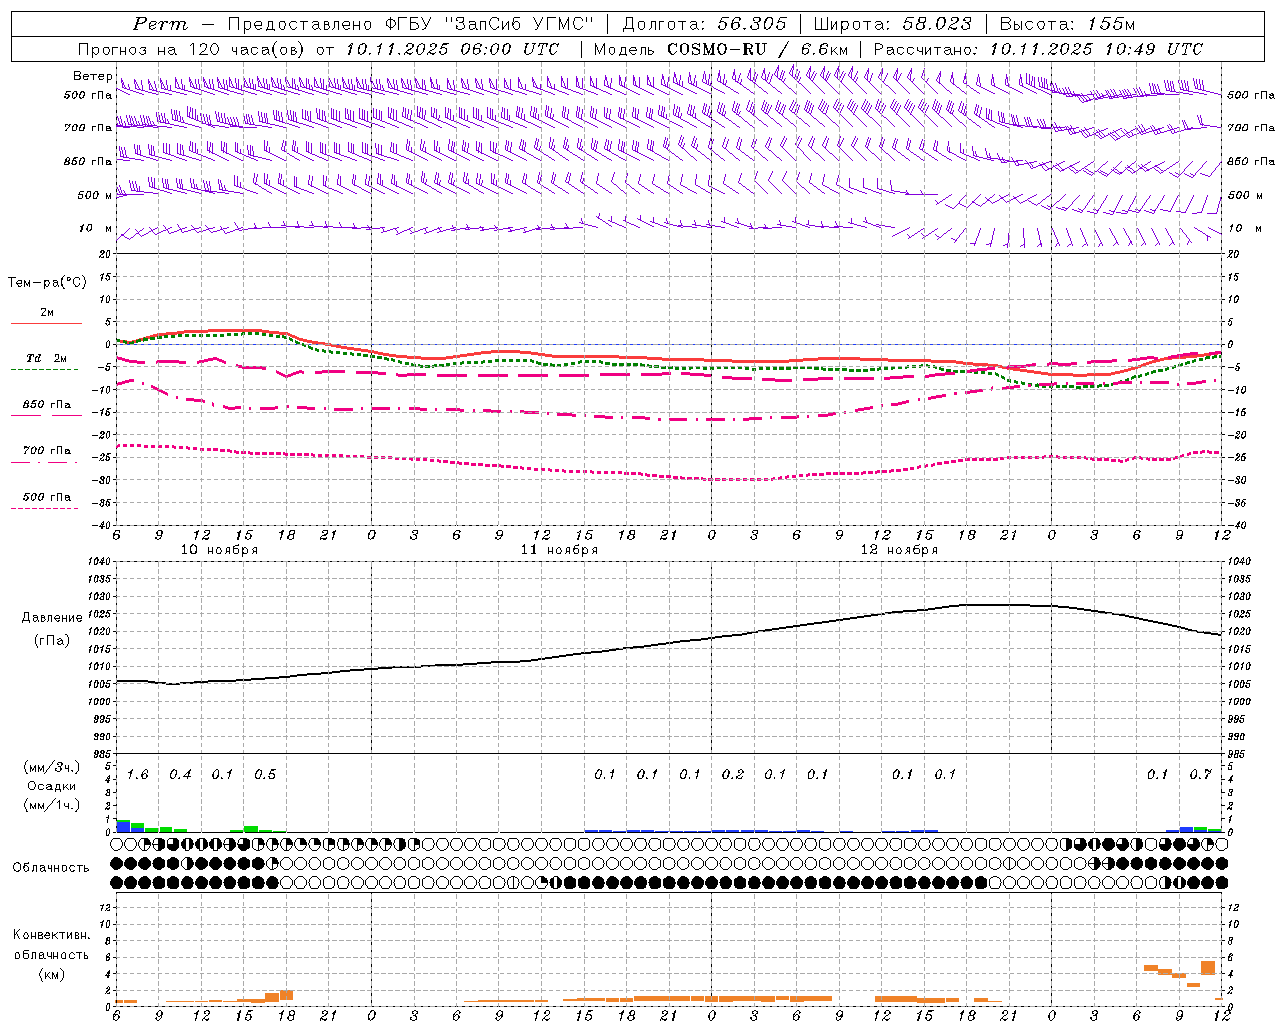Click the tallest orange convective cloud bar
This screenshot has width=1280, height=1024.
coord(1208,968)
